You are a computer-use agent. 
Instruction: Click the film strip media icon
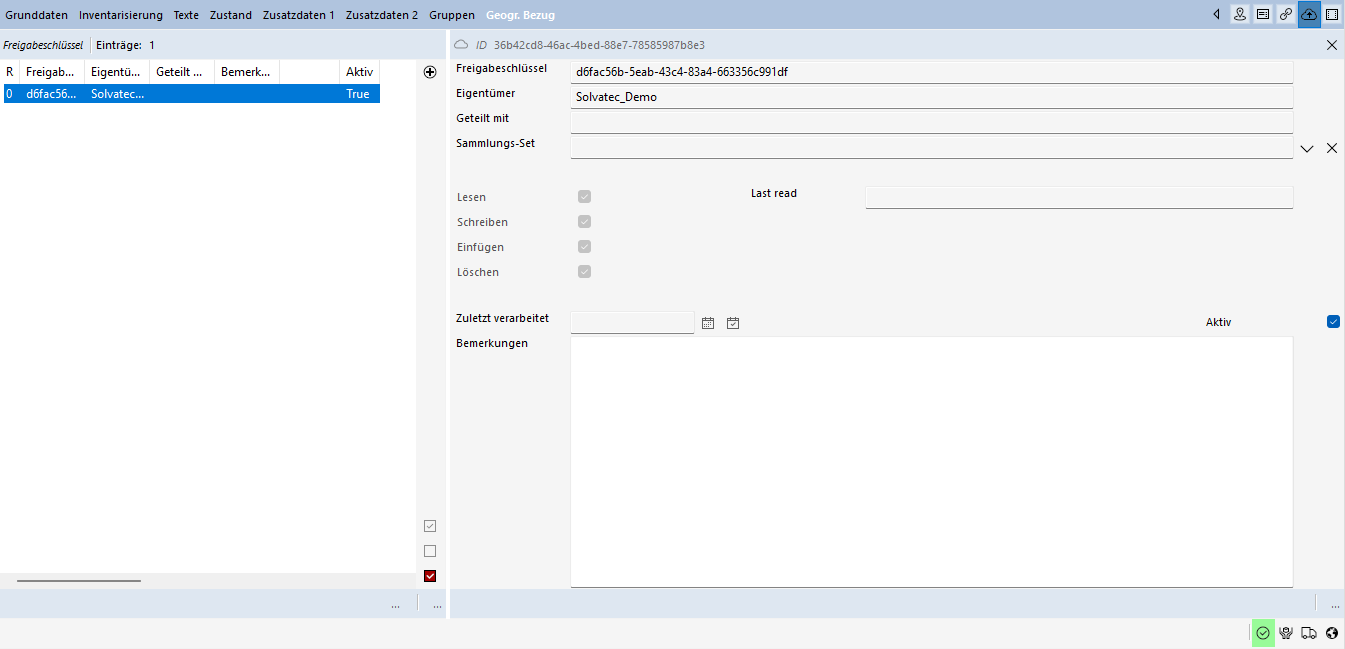point(1332,15)
